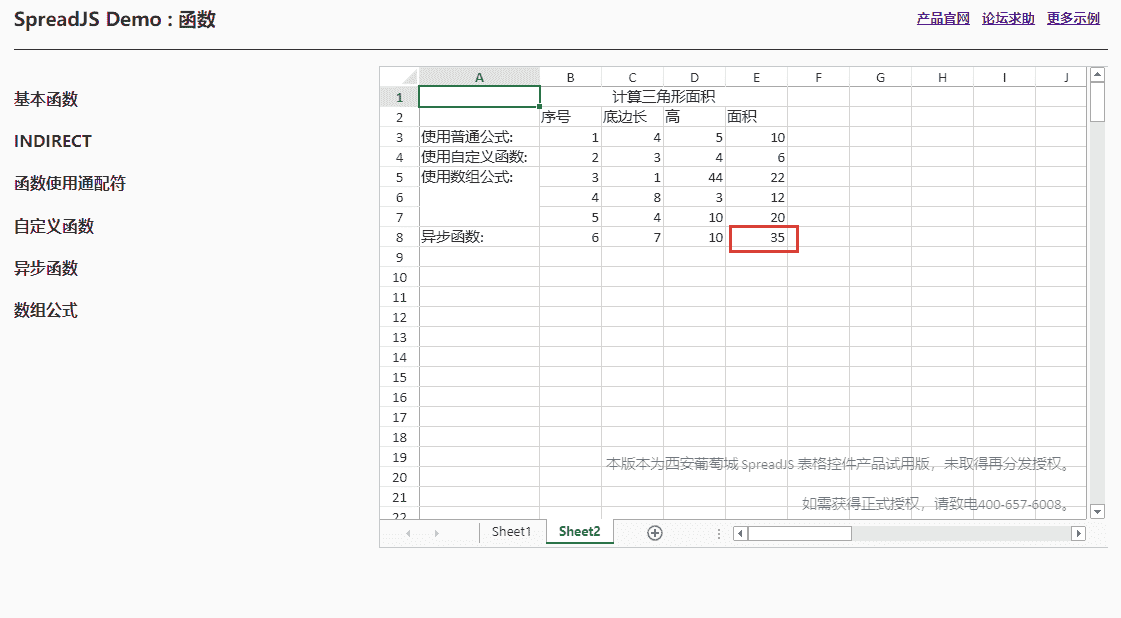The height and width of the screenshot is (618, 1121).
Task: Click sheet tab navigate-right arrow
Action: tap(436, 534)
